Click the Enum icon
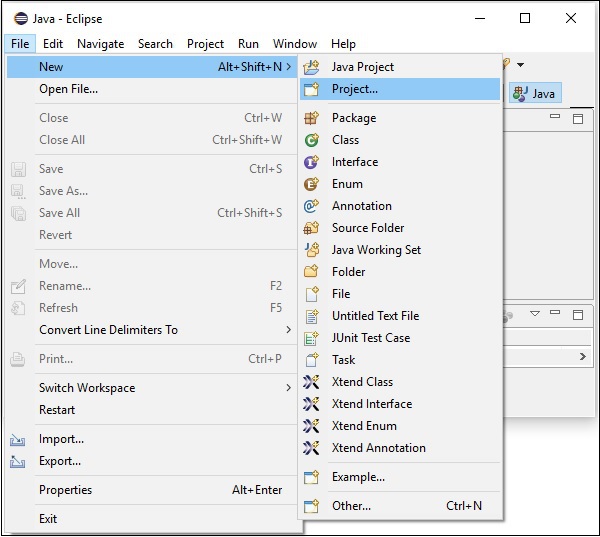 [311, 184]
